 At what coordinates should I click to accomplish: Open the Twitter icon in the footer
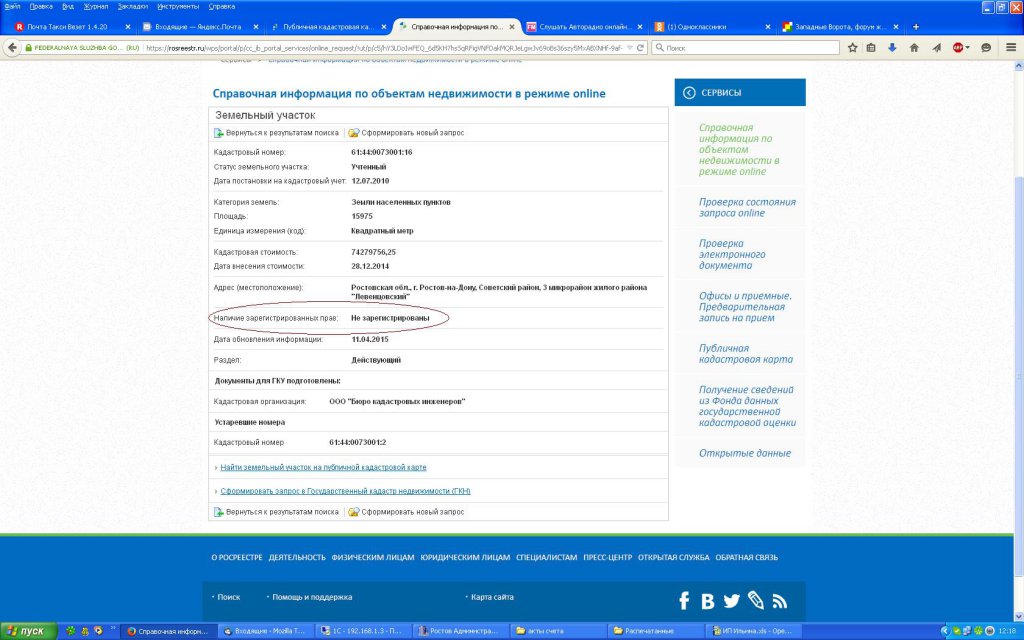click(x=731, y=601)
